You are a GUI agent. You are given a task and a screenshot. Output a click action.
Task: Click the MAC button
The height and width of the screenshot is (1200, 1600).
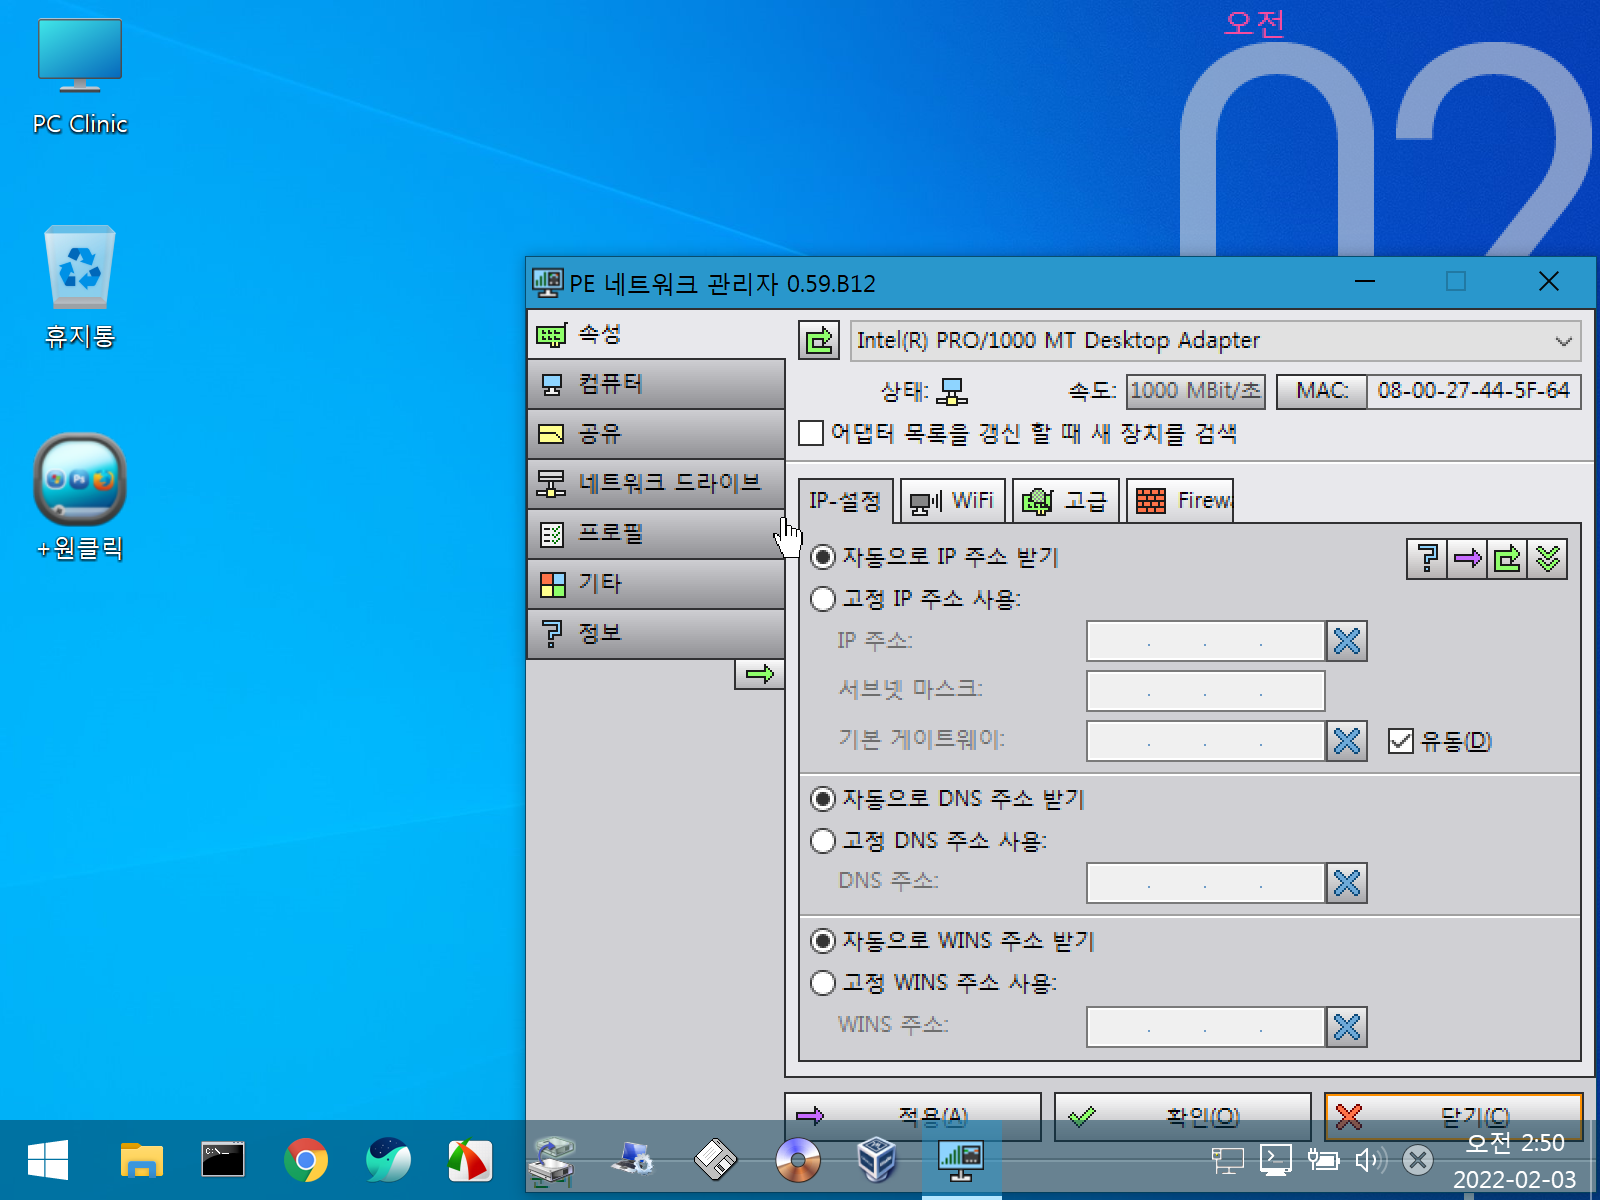pos(1322,391)
